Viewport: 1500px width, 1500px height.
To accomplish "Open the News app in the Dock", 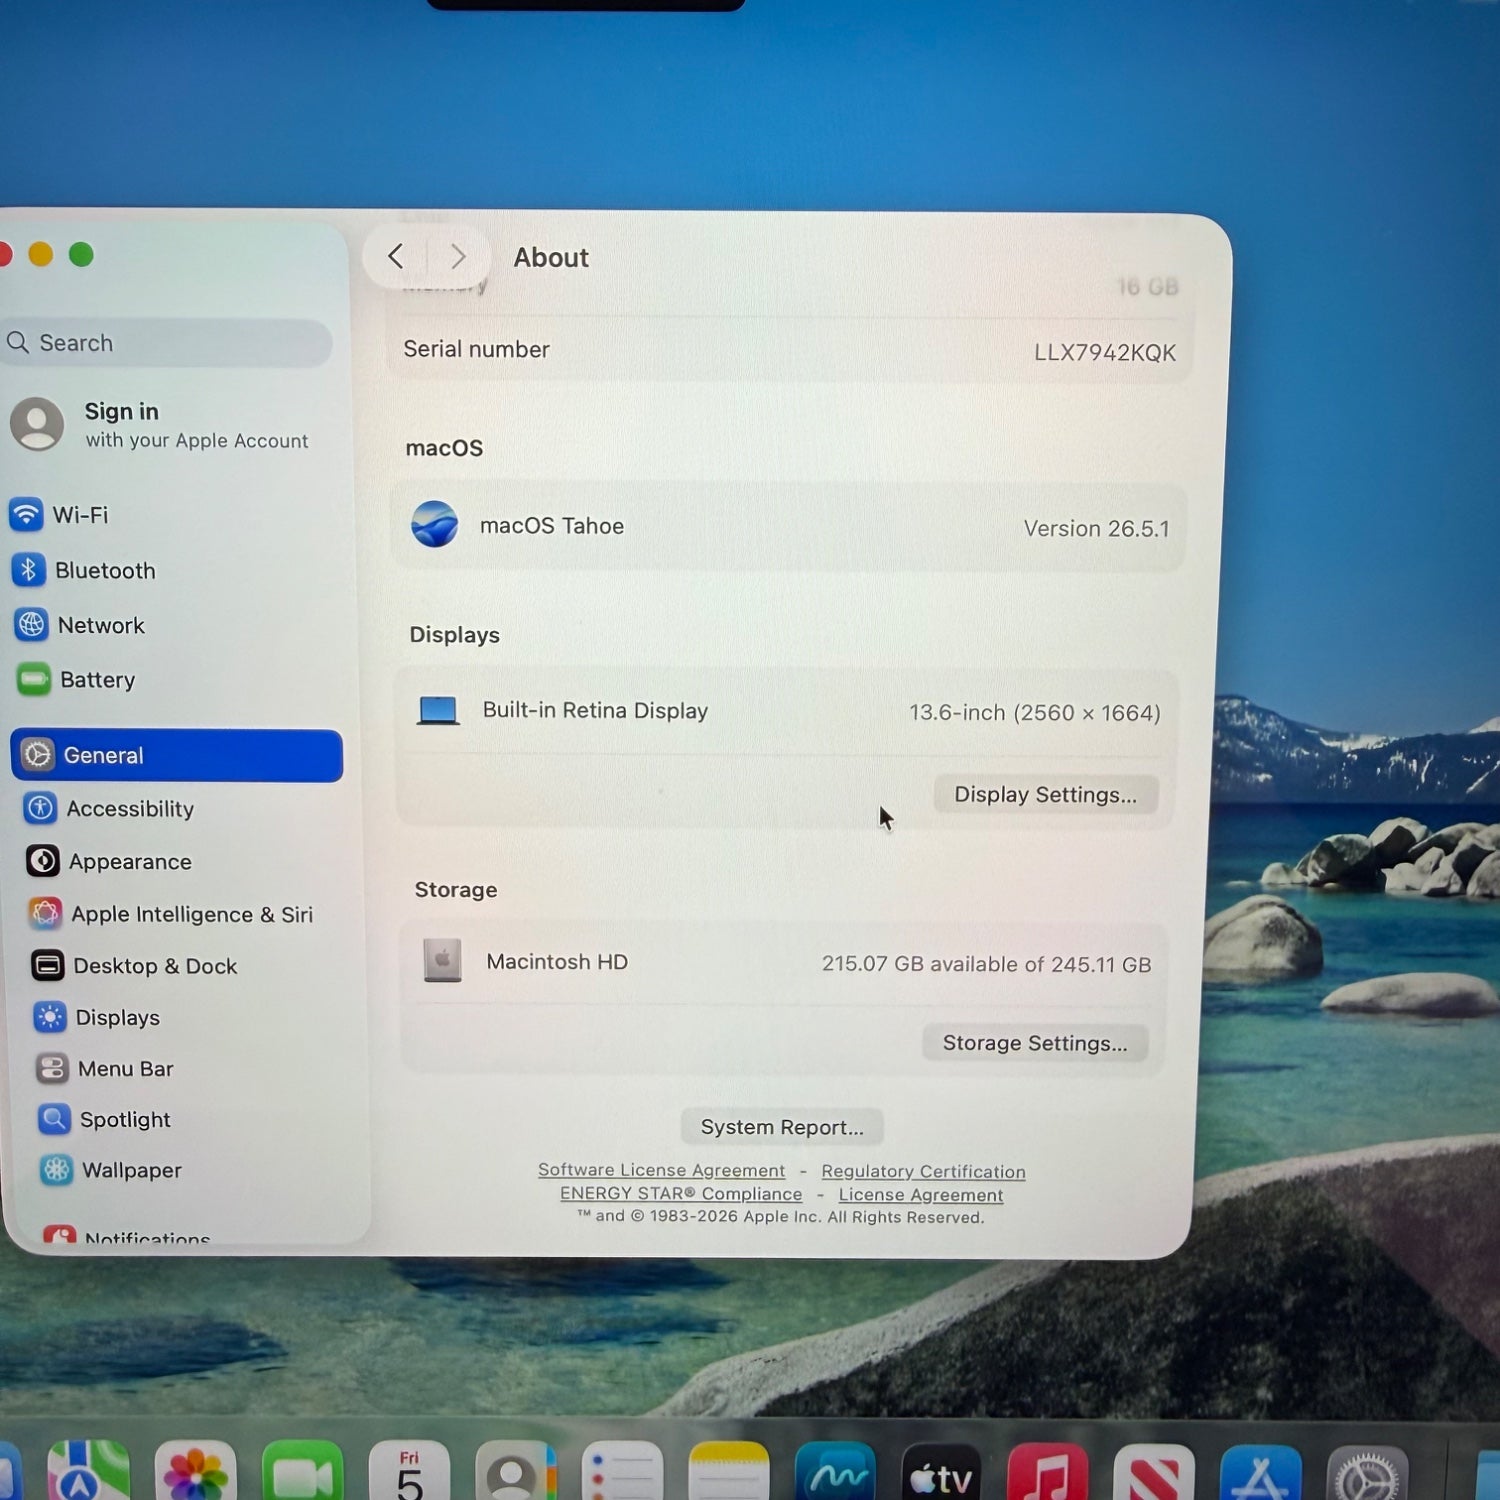I will (x=1154, y=1473).
